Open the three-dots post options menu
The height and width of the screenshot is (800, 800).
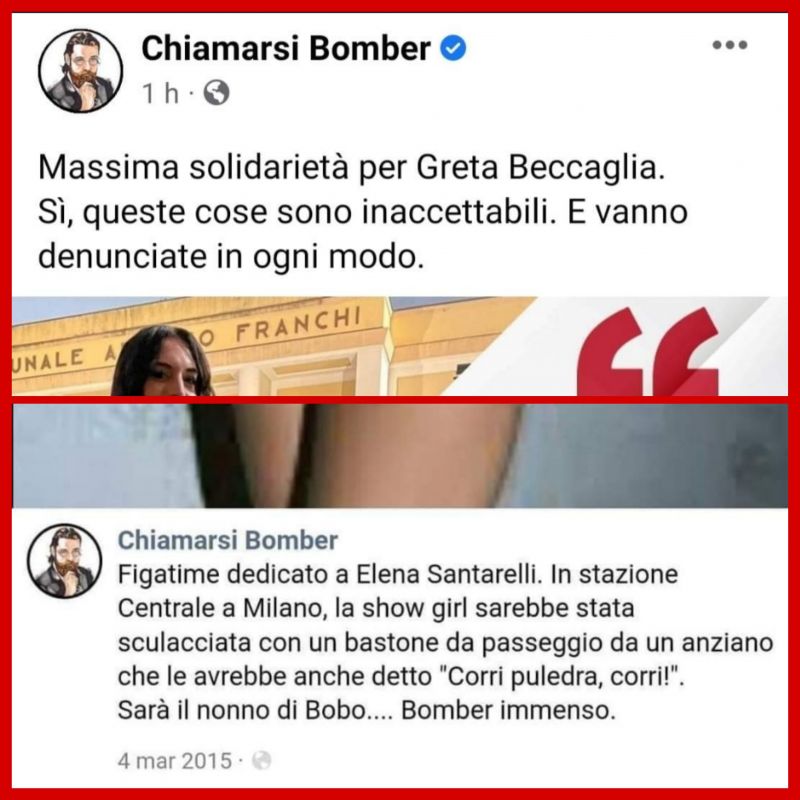tap(730, 45)
